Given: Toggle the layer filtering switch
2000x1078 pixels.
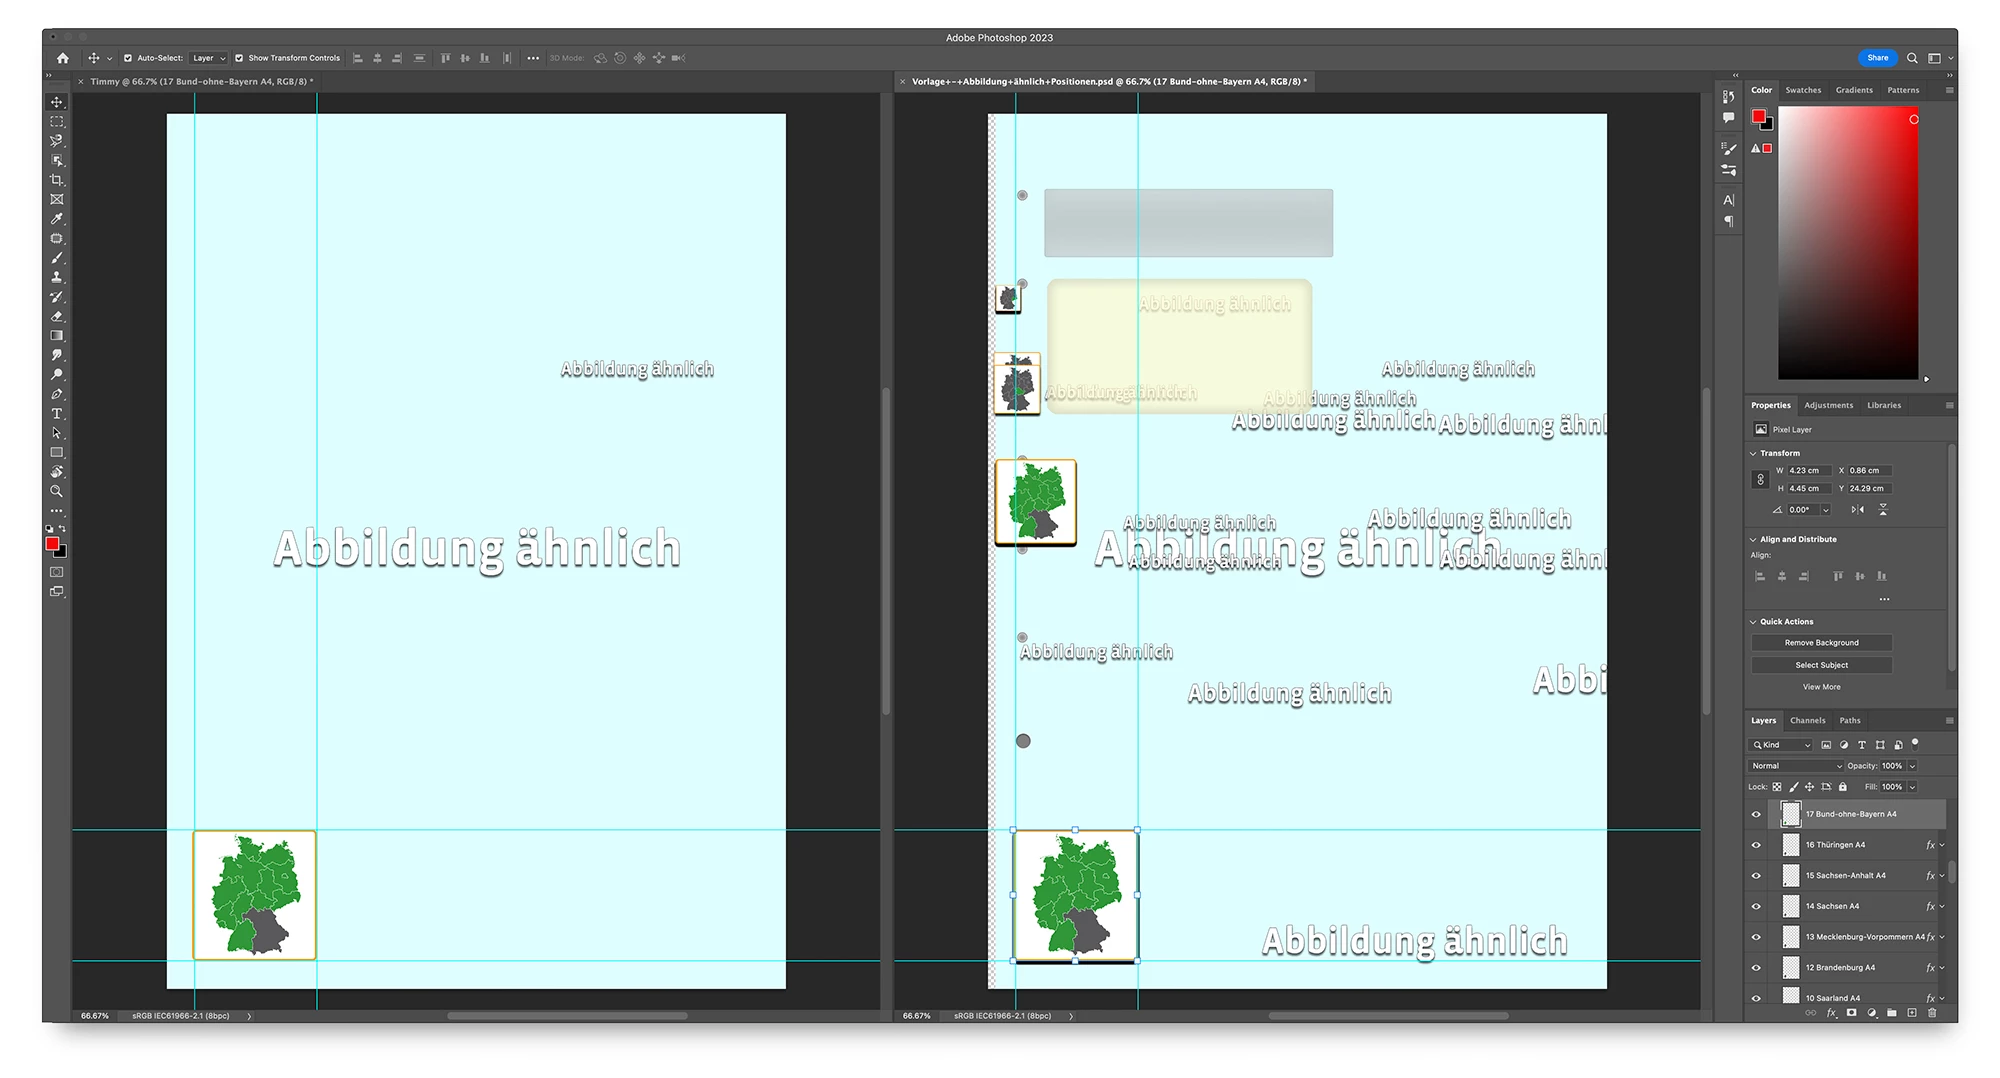Looking at the screenshot, I should (x=1915, y=744).
